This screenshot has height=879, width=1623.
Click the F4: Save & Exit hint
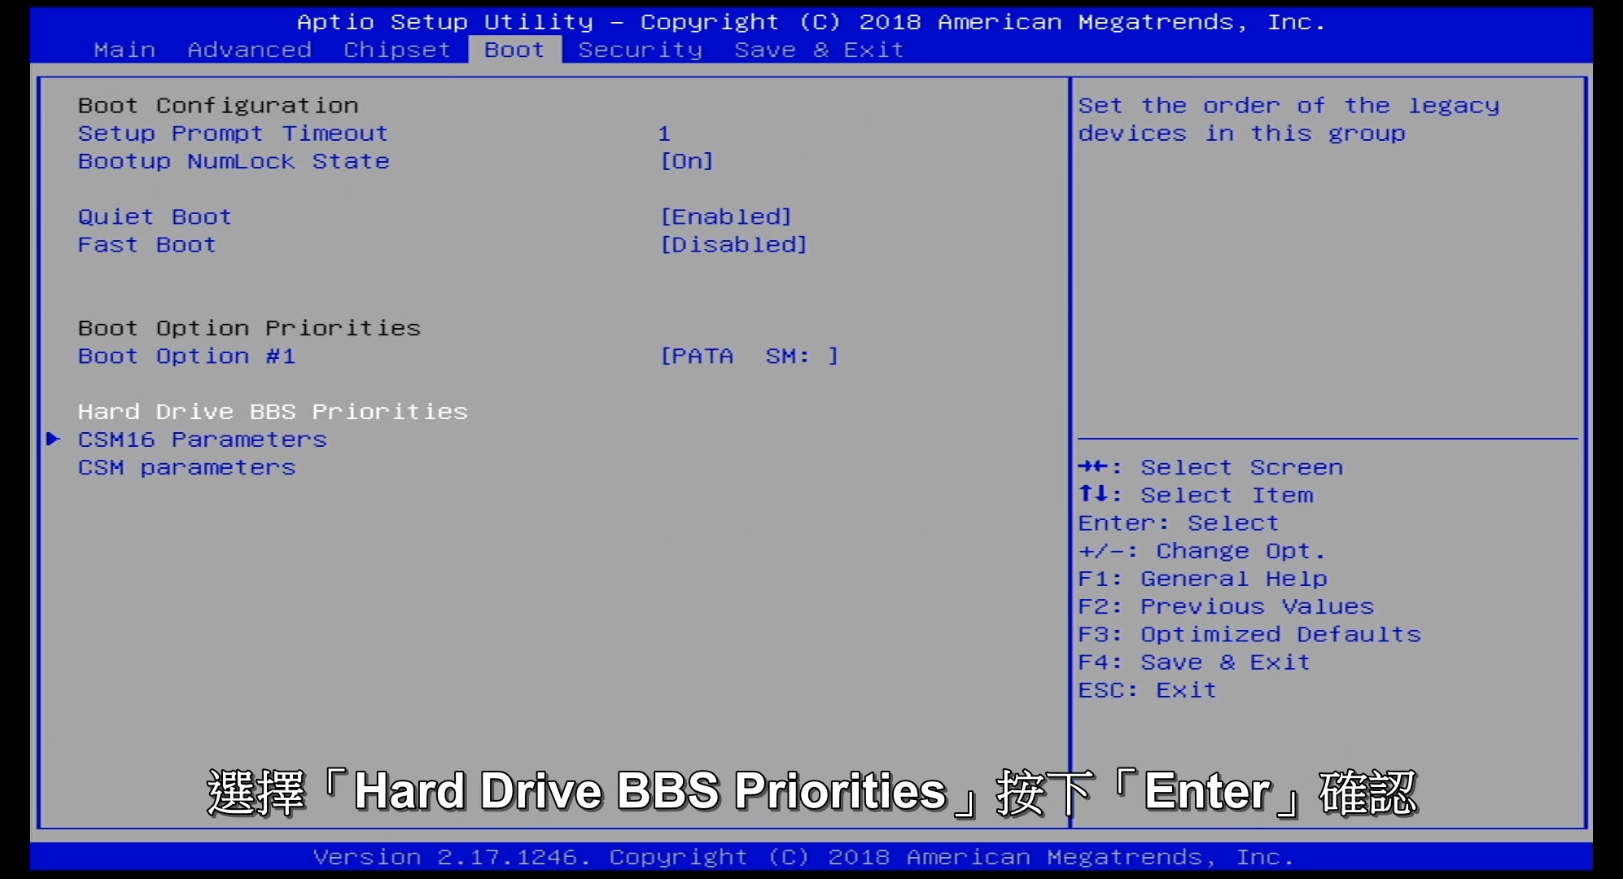[x=1195, y=663]
